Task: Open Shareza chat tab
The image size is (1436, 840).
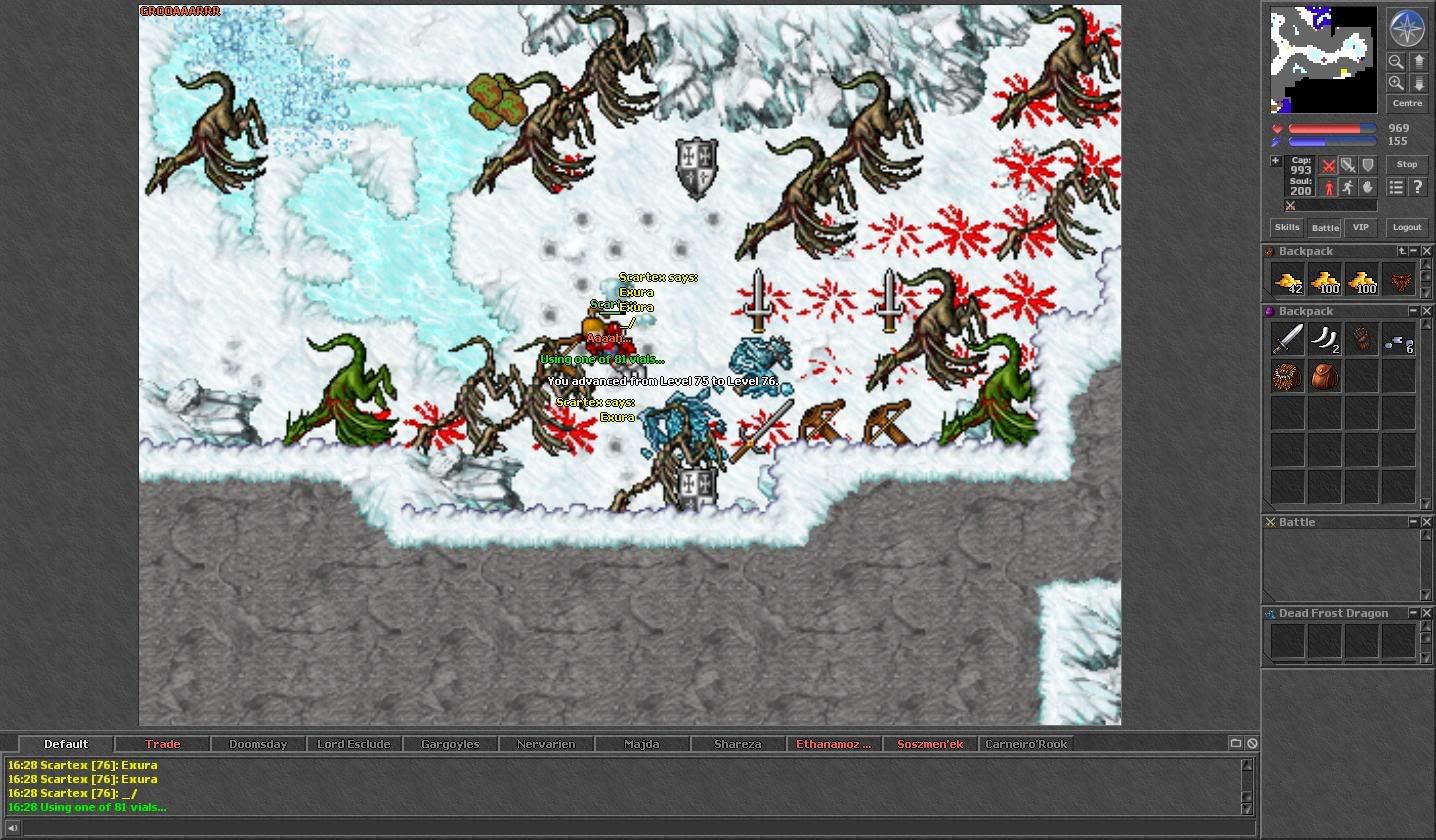Action: coord(738,744)
